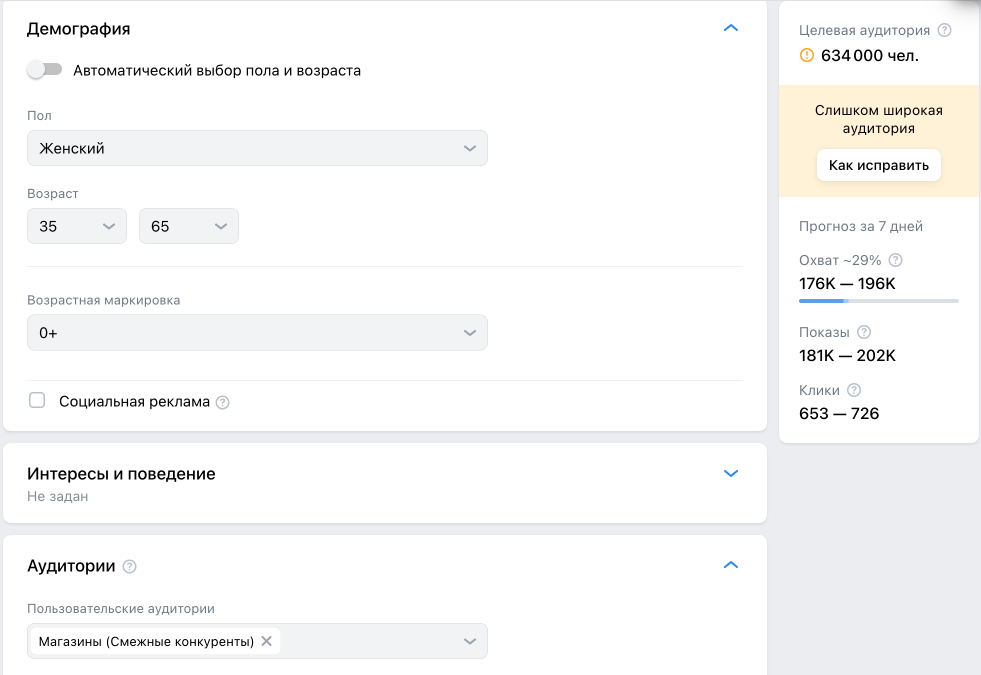Click the Как исправить button
Screen dimensions: 981x675
point(879,165)
